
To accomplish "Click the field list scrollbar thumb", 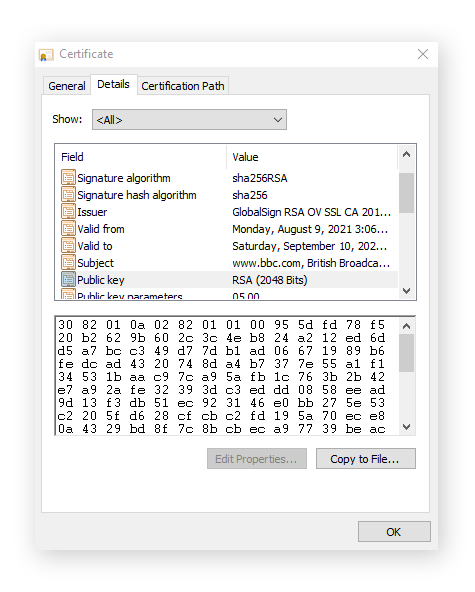I will point(406,193).
